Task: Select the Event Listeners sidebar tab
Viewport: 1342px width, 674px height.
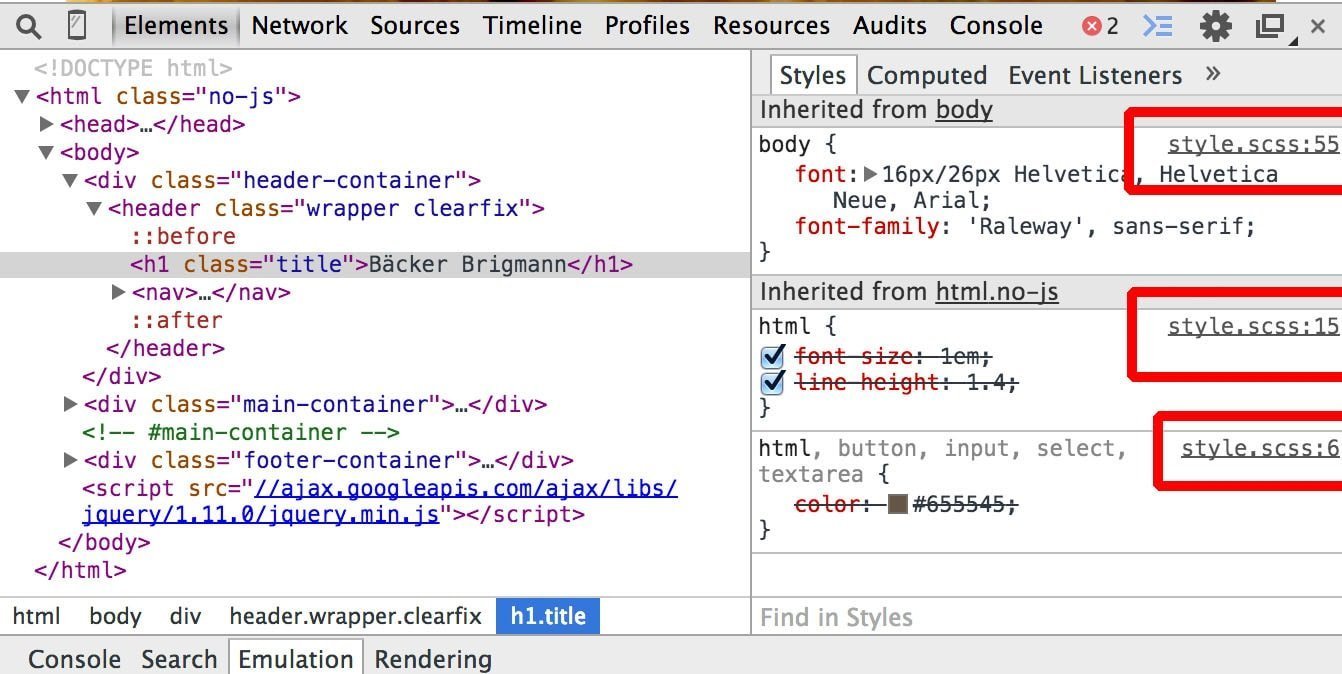Action: (x=1095, y=75)
